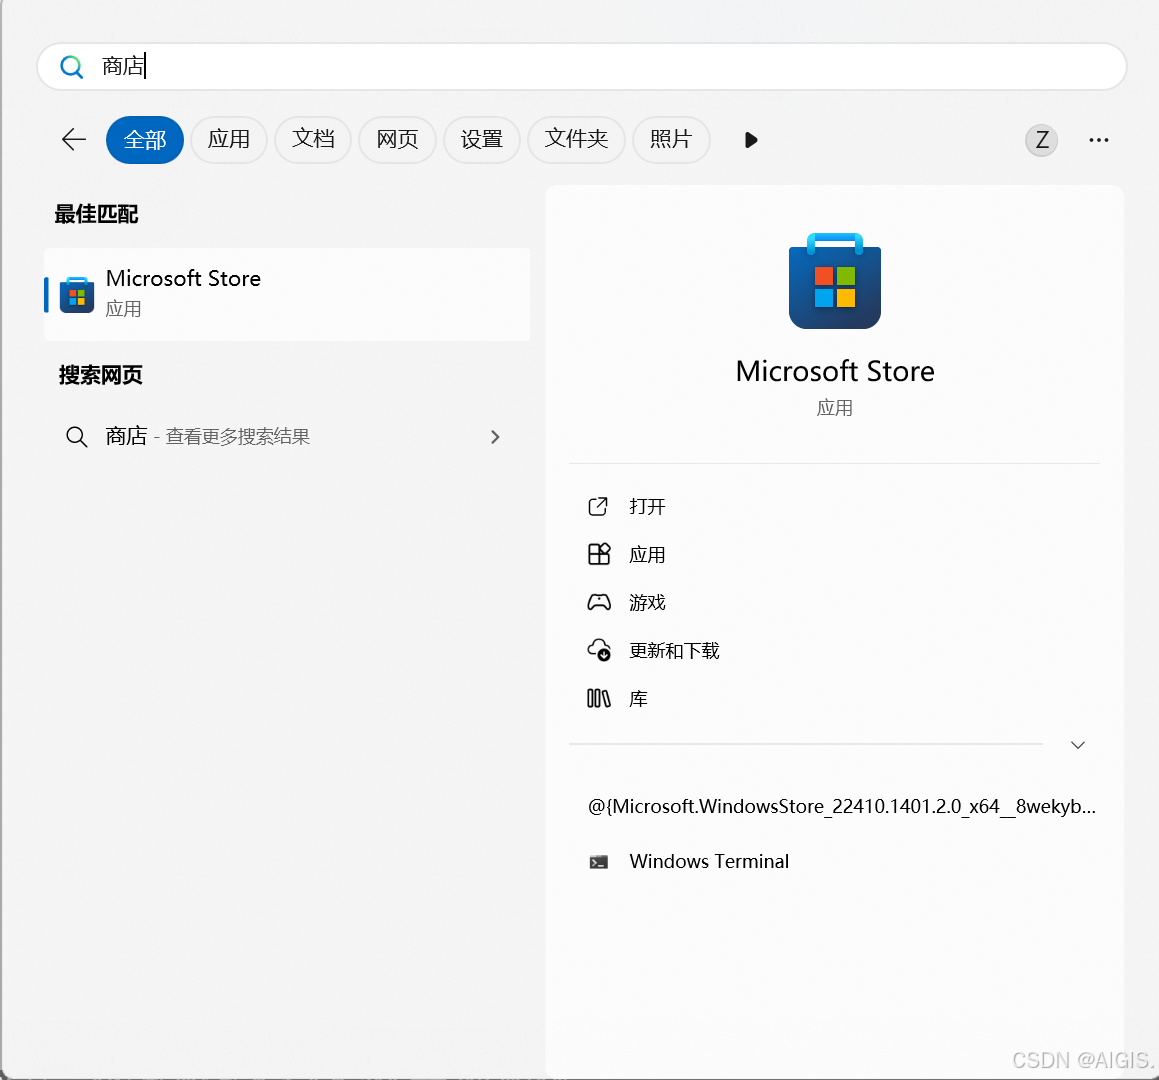
Task: Open the Microsoft Store best match result
Action: click(x=287, y=294)
